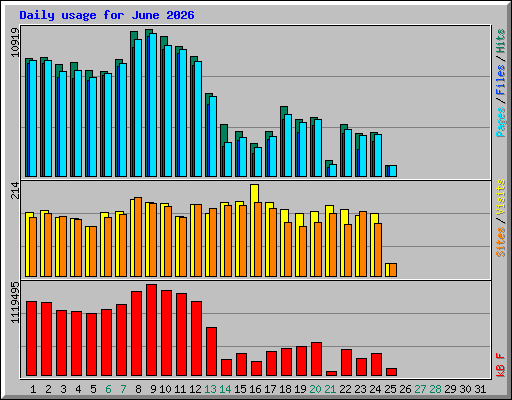Select weekend day 27 label
Screen dimensions: 512x400
420,389
